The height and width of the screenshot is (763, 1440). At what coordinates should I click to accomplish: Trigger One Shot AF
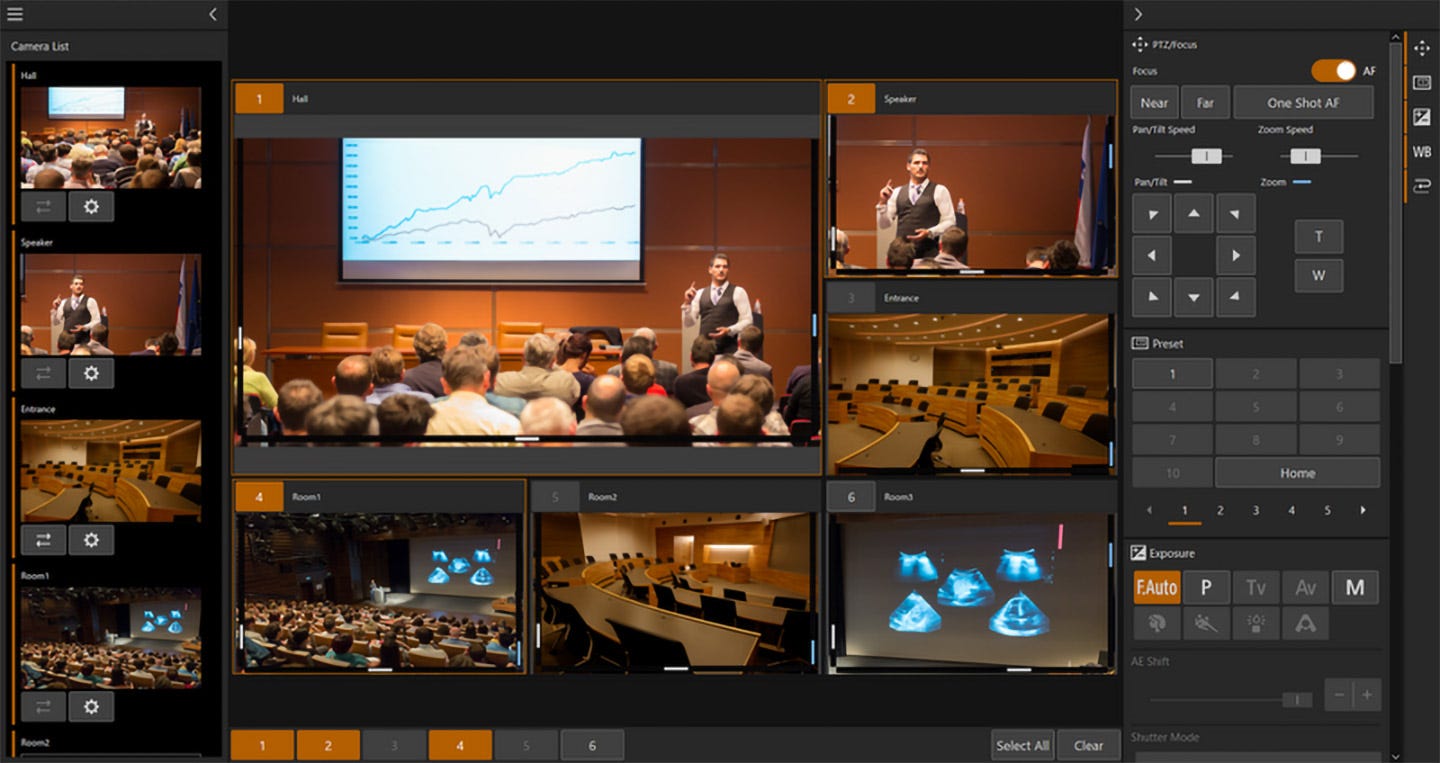click(x=1303, y=102)
